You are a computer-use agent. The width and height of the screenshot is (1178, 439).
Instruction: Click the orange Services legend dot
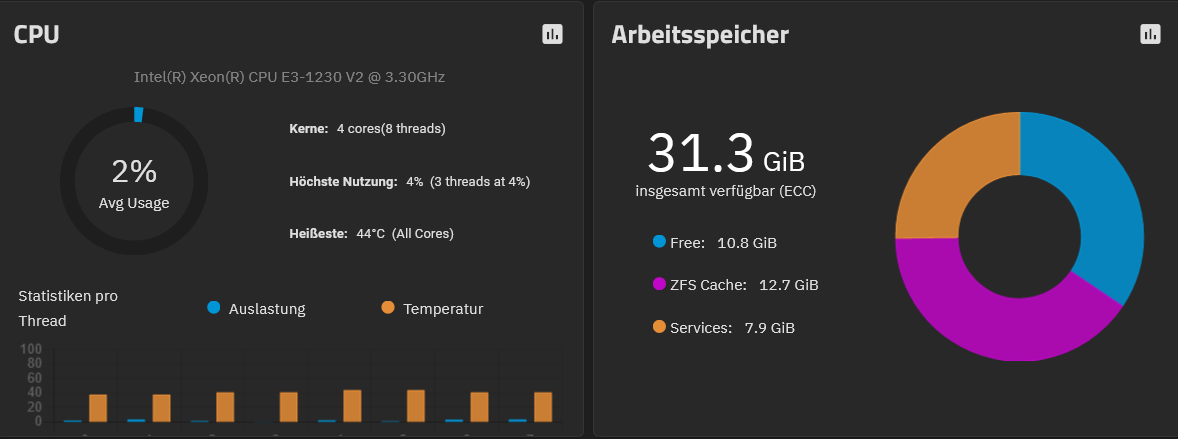660,326
